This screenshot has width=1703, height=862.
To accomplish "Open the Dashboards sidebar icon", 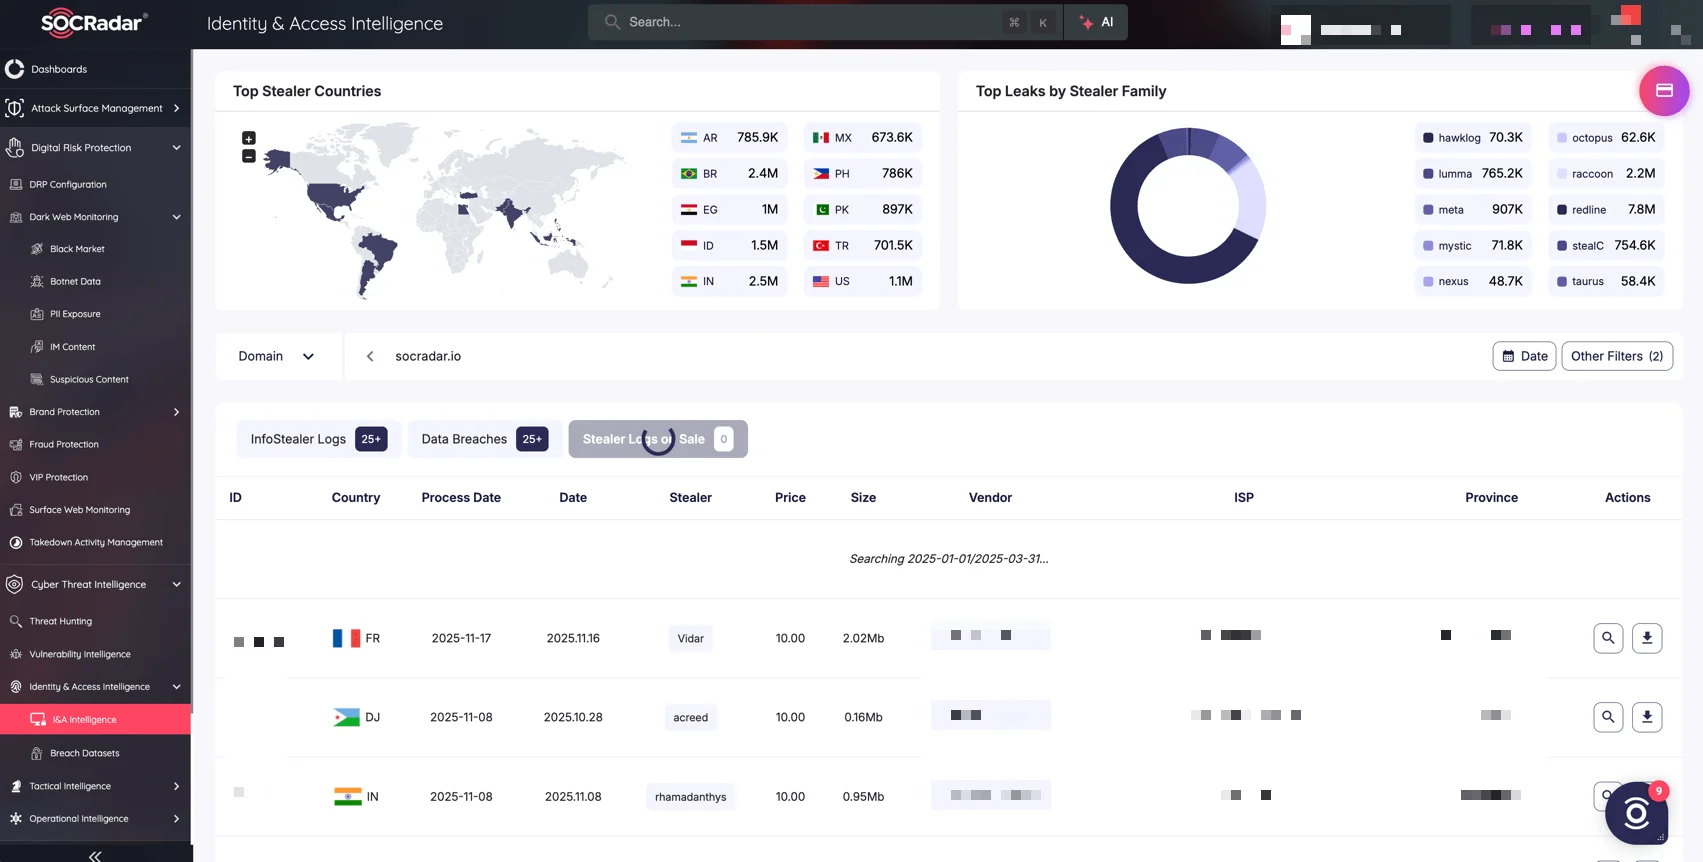I will click(14, 69).
